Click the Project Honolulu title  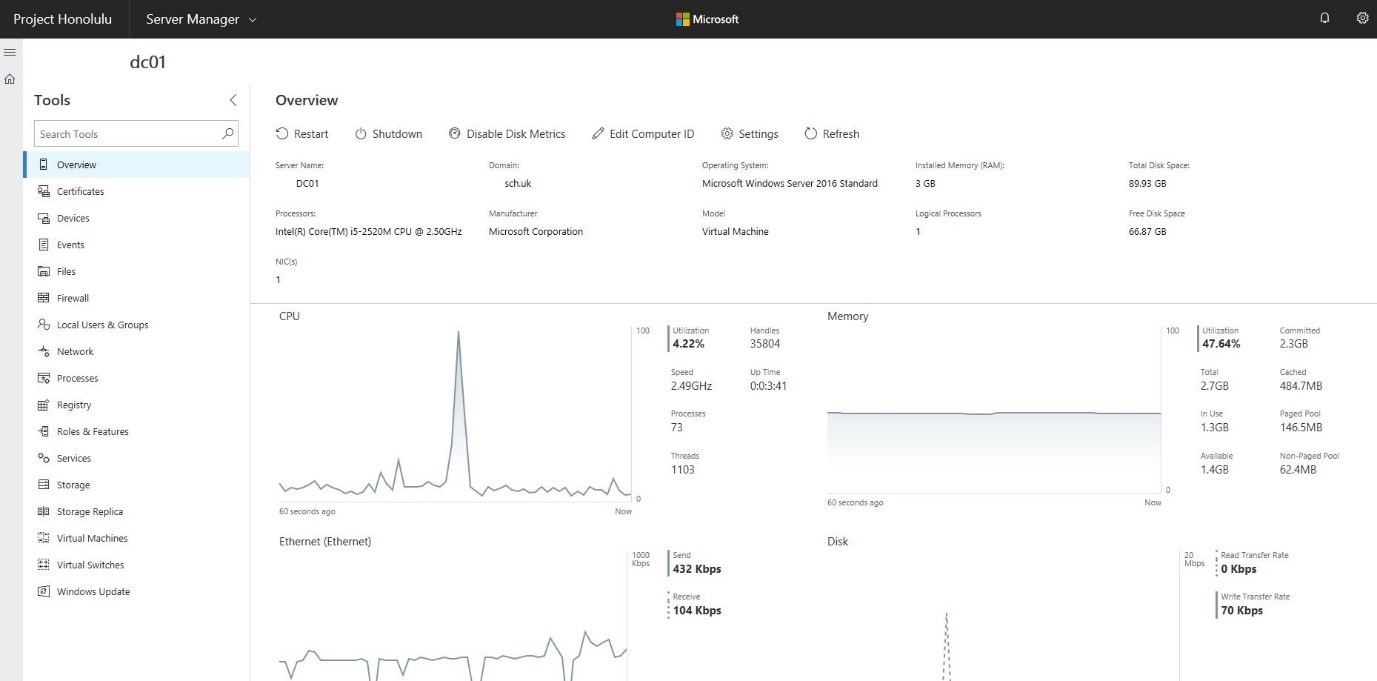point(62,19)
